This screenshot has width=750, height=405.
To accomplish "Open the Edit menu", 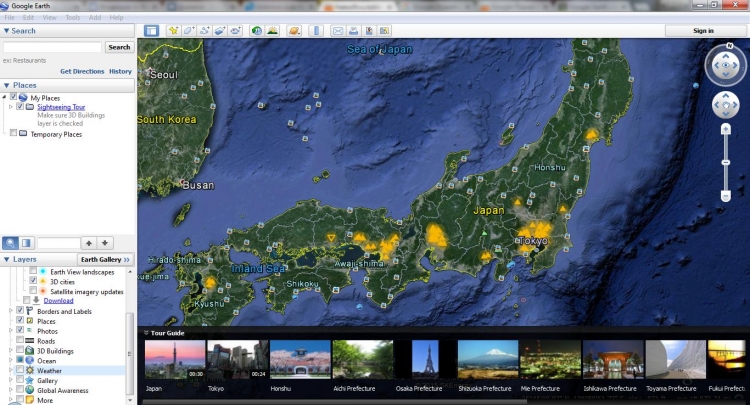I will coord(28,17).
